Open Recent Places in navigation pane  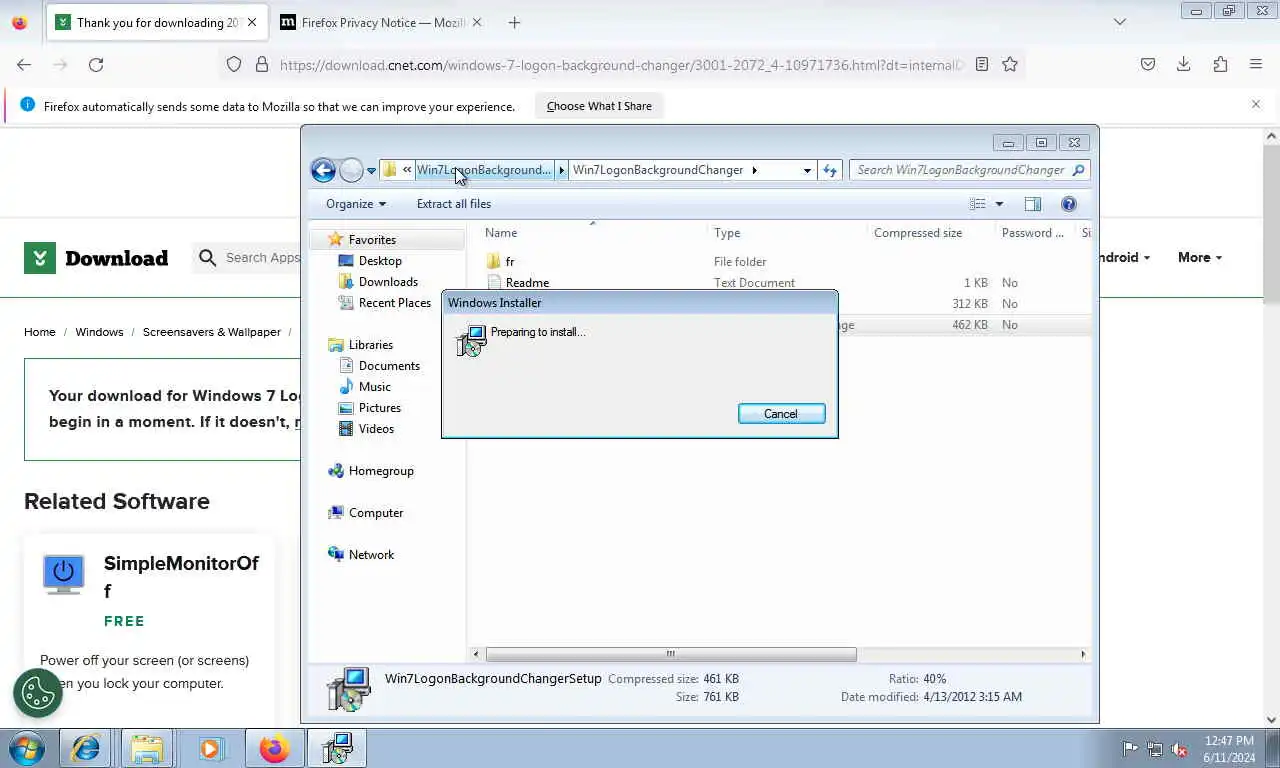click(394, 303)
